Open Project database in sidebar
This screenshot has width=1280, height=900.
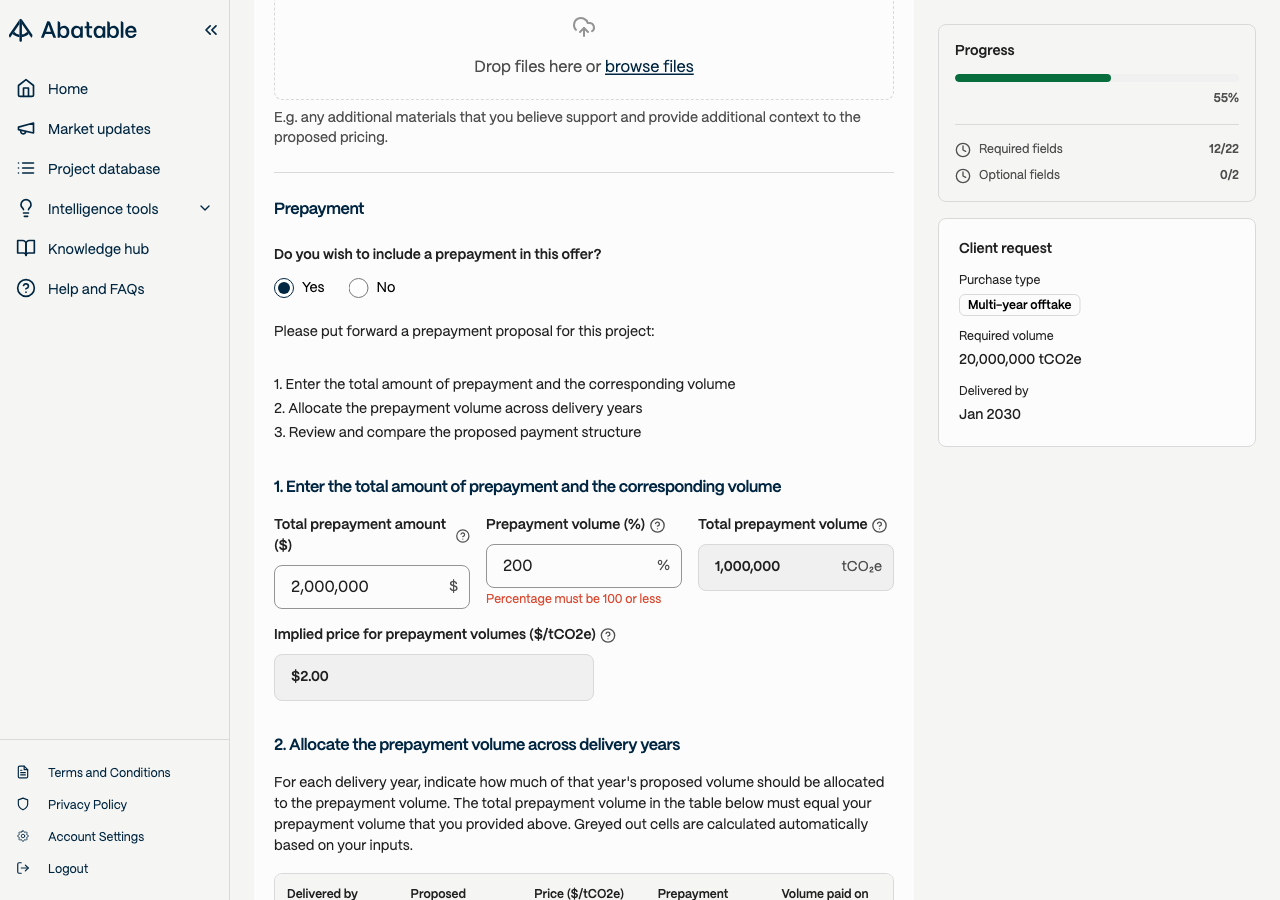point(104,169)
